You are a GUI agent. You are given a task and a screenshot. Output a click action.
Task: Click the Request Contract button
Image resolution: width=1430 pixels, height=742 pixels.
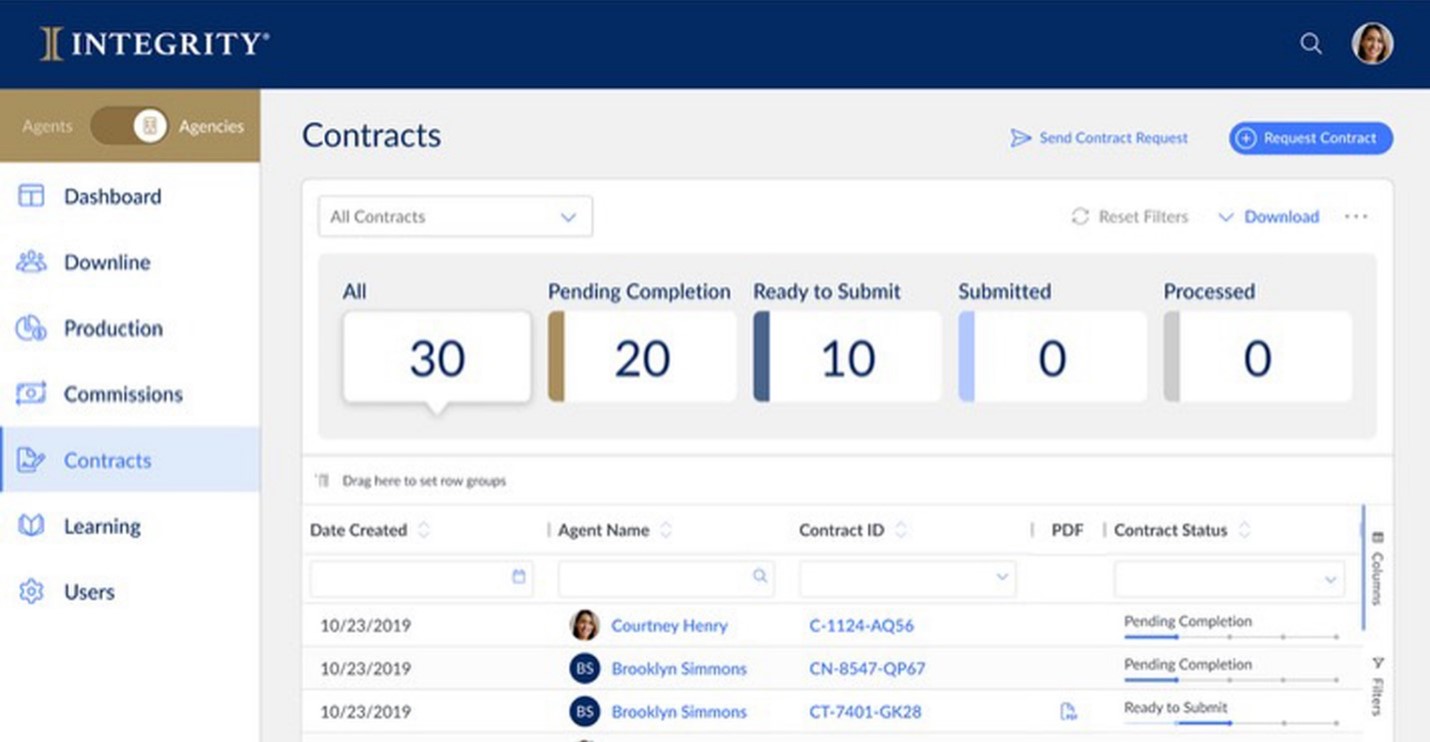point(1310,138)
